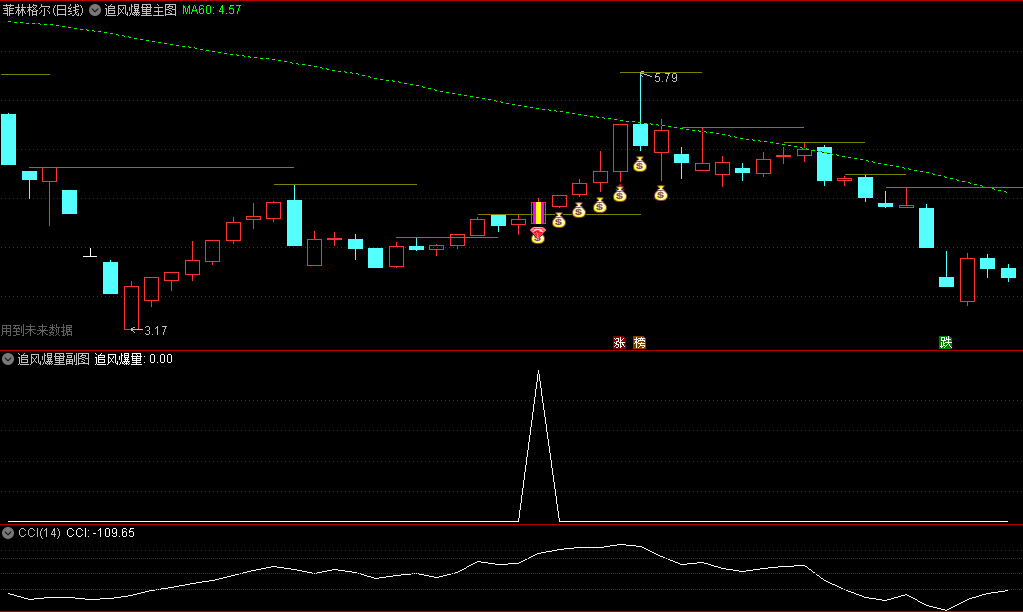This screenshot has height=612, width=1023.
Task: Click the CCI: -109.65 value
Action: pyautogui.click(x=100, y=533)
